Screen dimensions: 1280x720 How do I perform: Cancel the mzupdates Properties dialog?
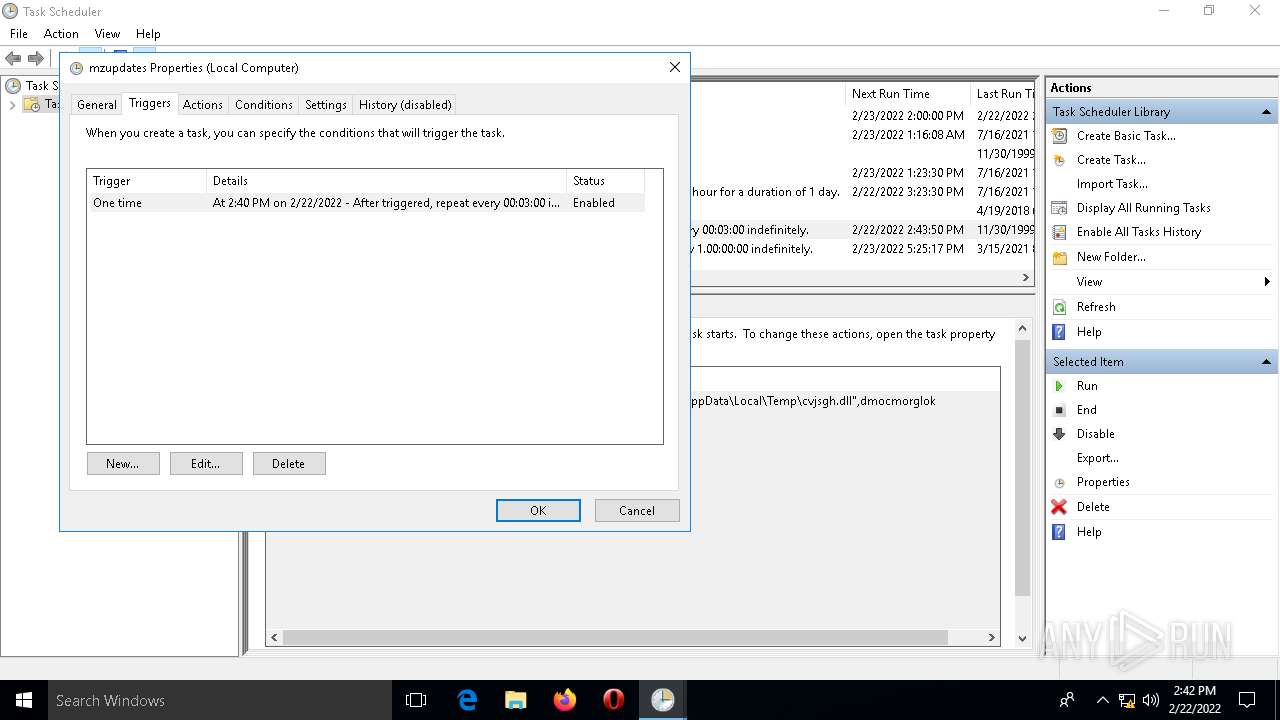coord(637,510)
